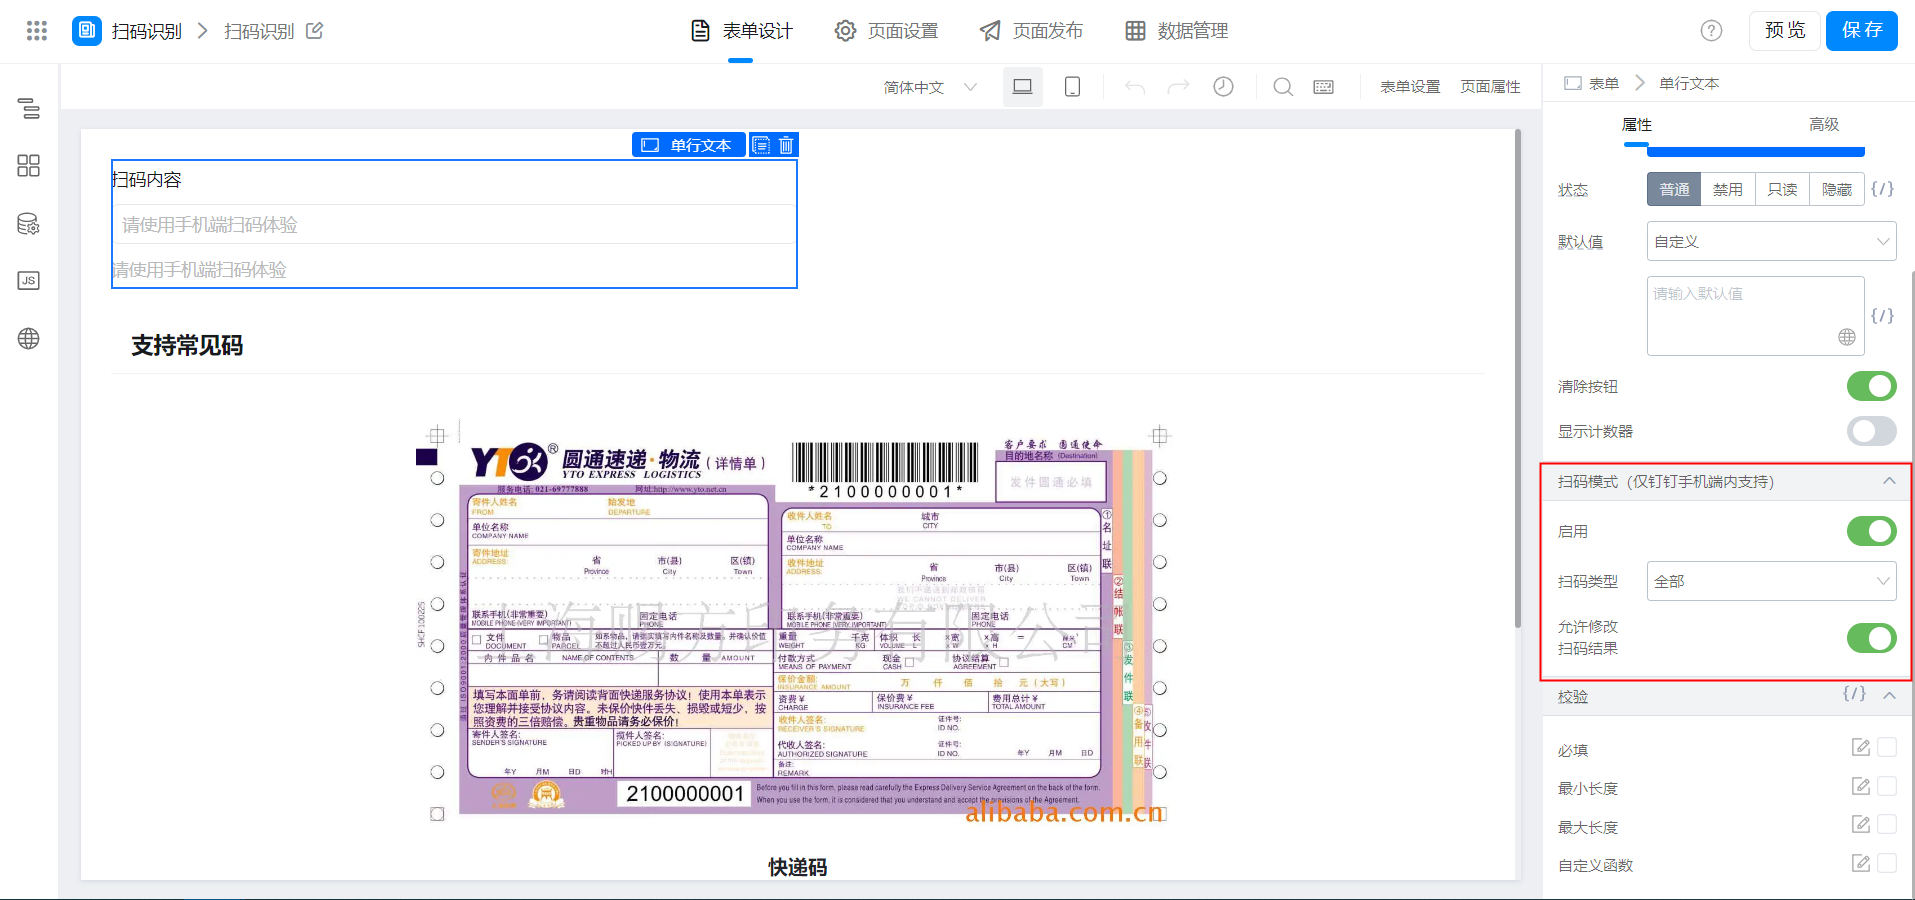Click the redo arrow icon
The width and height of the screenshot is (1915, 900).
[x=1179, y=87]
